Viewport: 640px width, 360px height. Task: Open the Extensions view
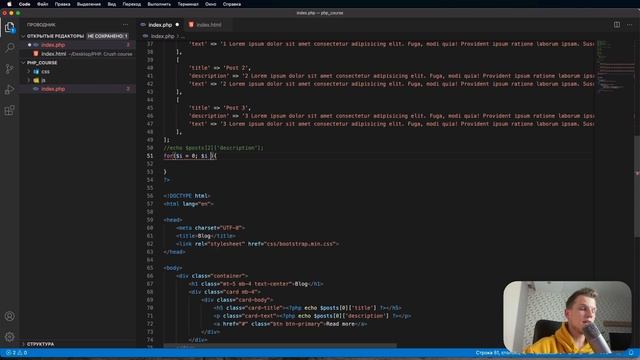(9, 110)
